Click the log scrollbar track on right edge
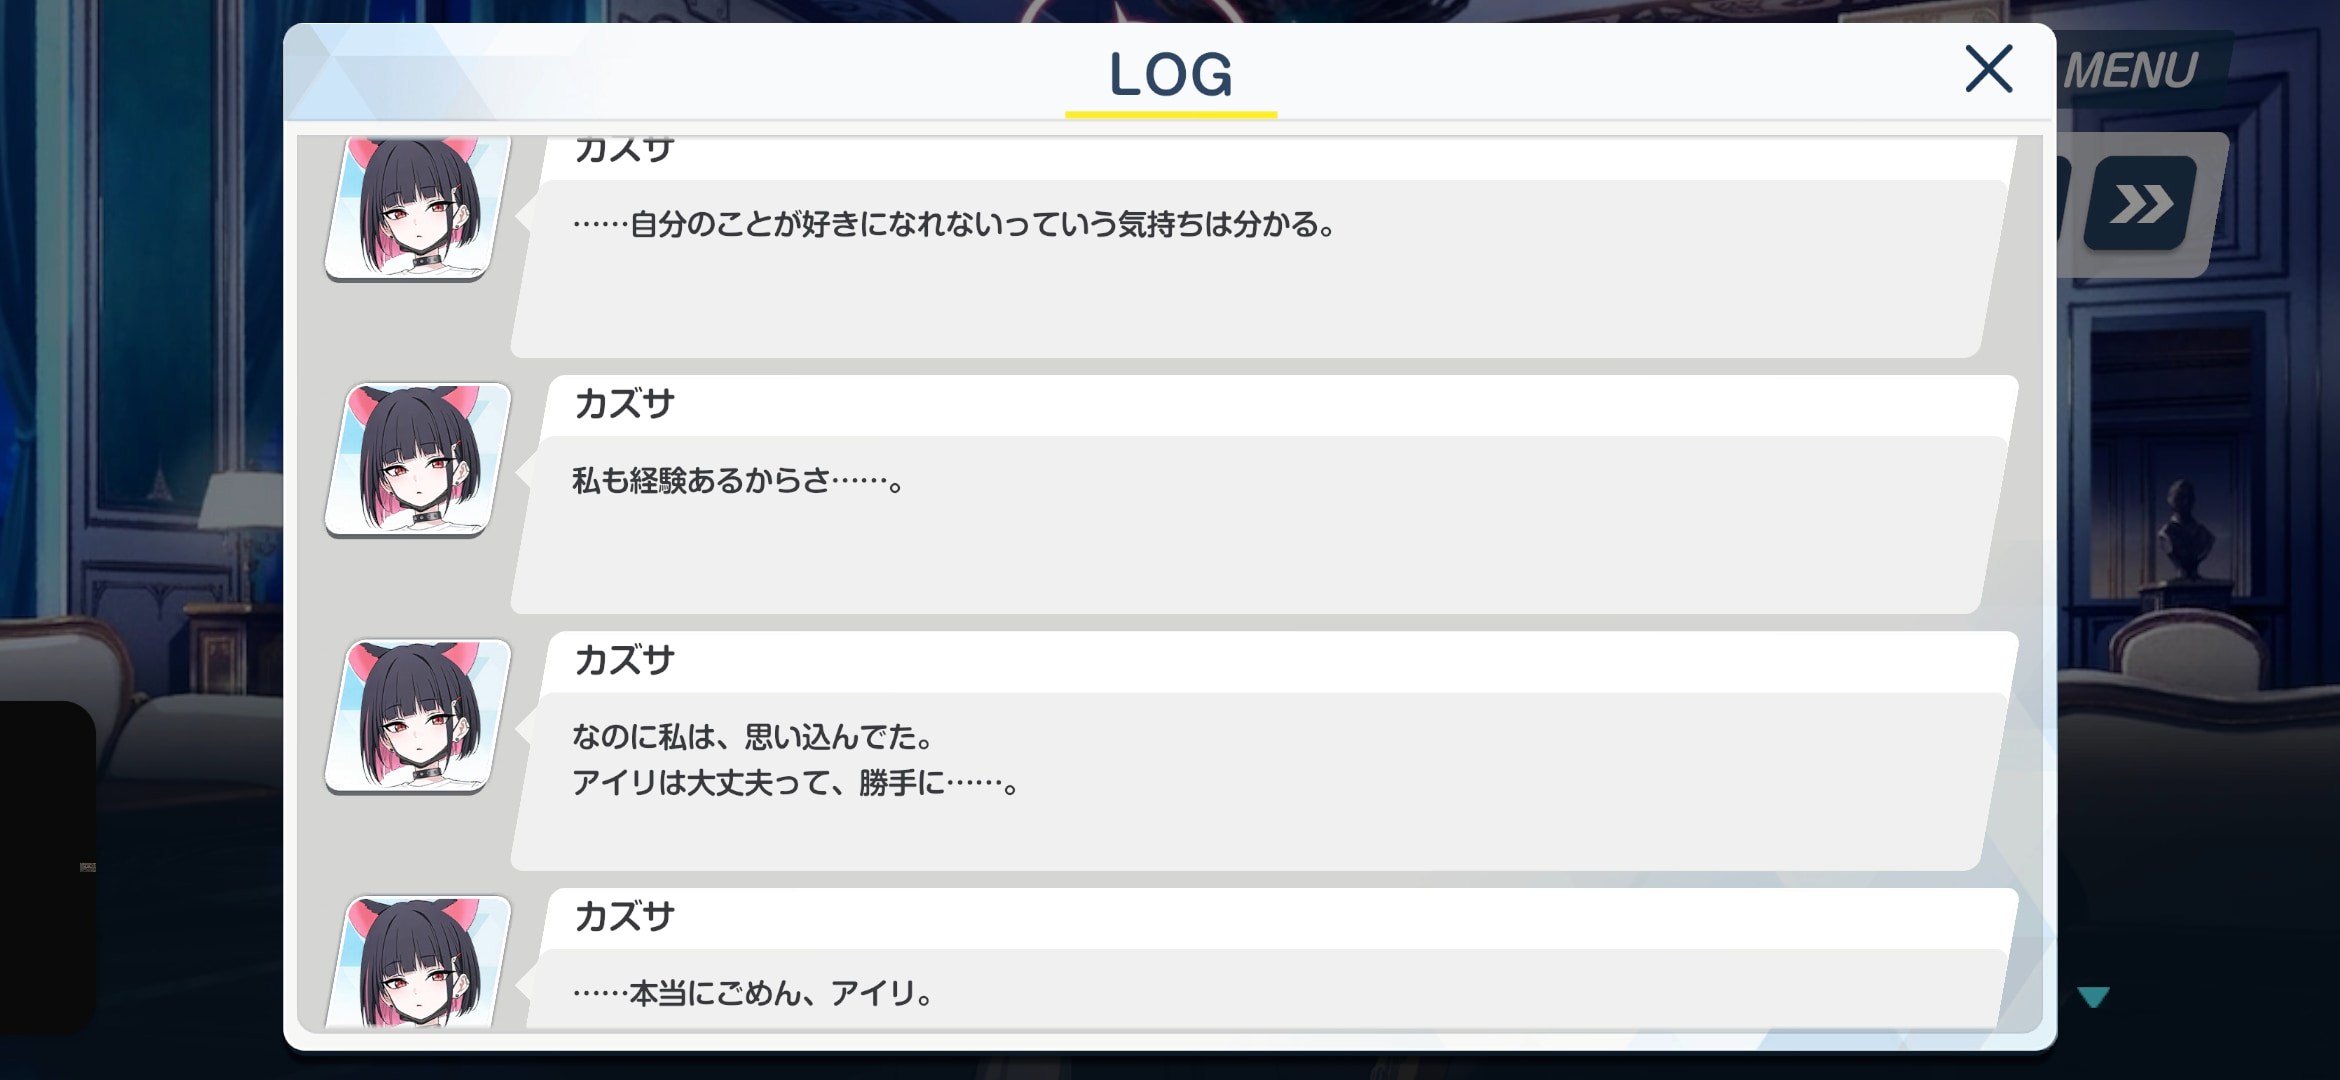The width and height of the screenshot is (2340, 1080). 2030,583
